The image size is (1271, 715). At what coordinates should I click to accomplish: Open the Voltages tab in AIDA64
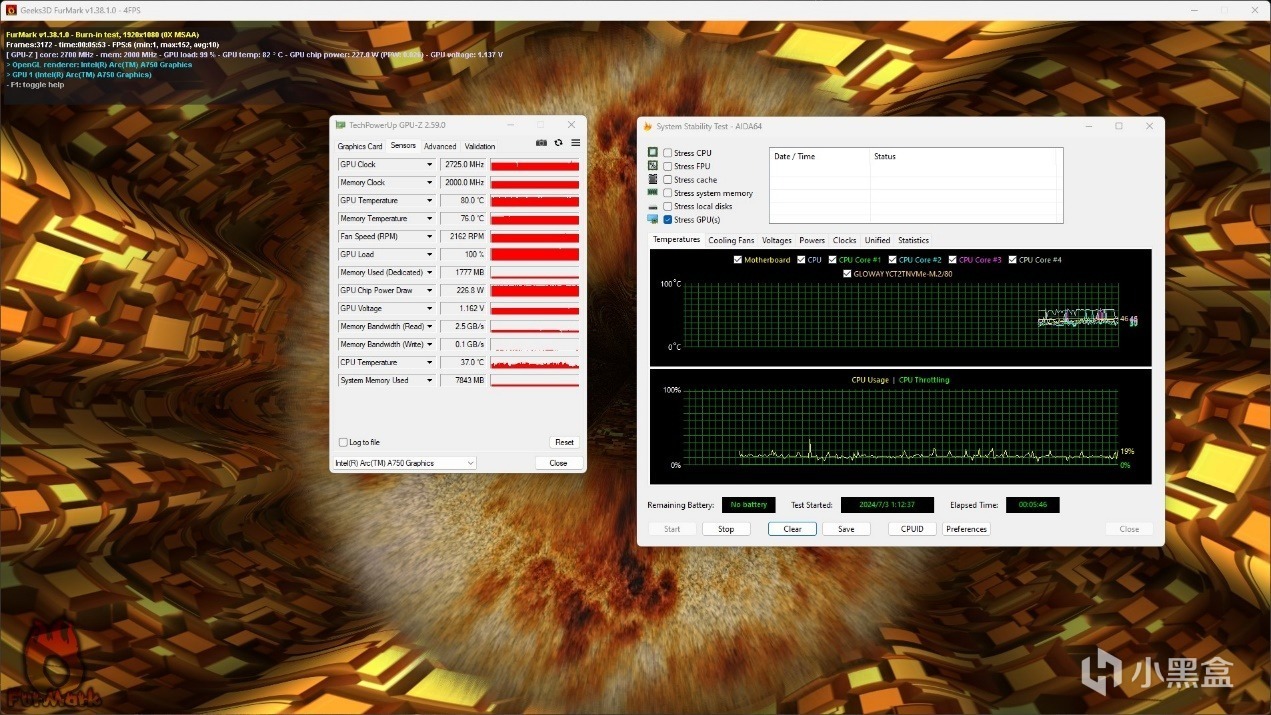point(777,240)
